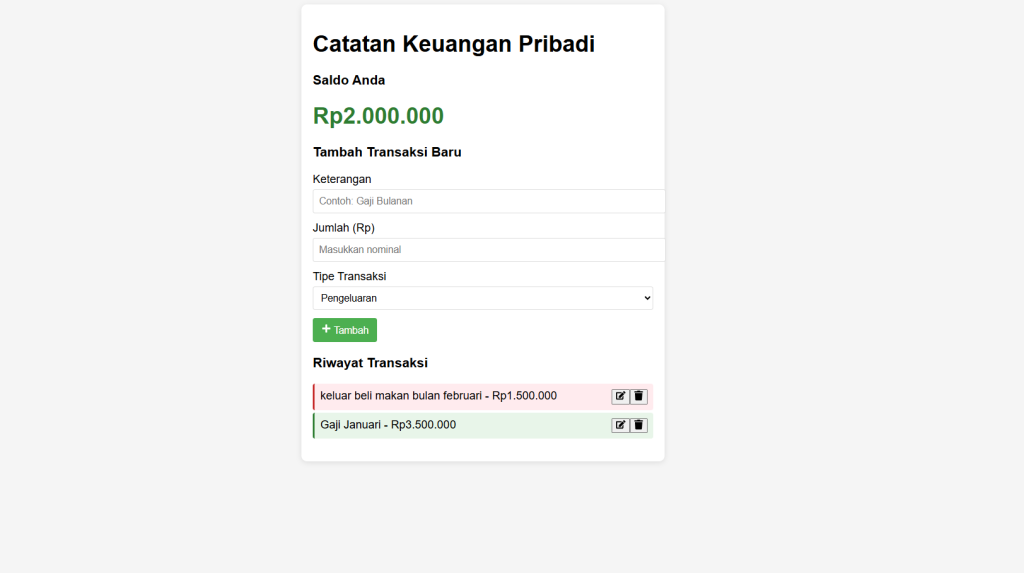Click the Keterangan label
Image resolution: width=1024 pixels, height=573 pixels.
point(342,180)
